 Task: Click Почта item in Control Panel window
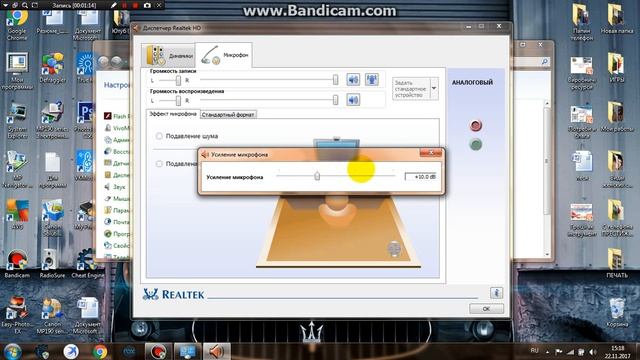tap(117, 222)
